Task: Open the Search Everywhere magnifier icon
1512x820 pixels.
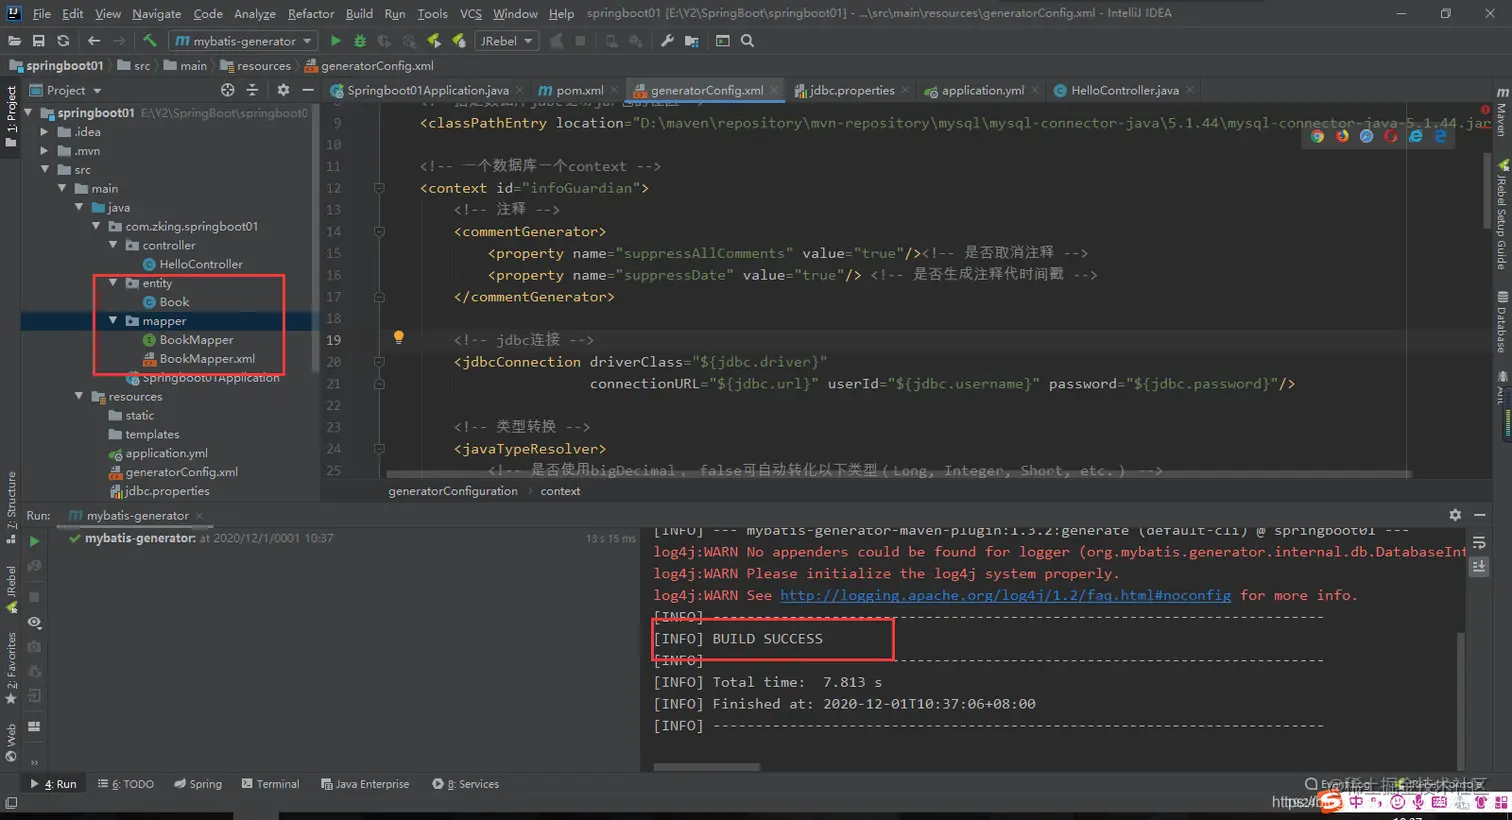Action: tap(747, 41)
